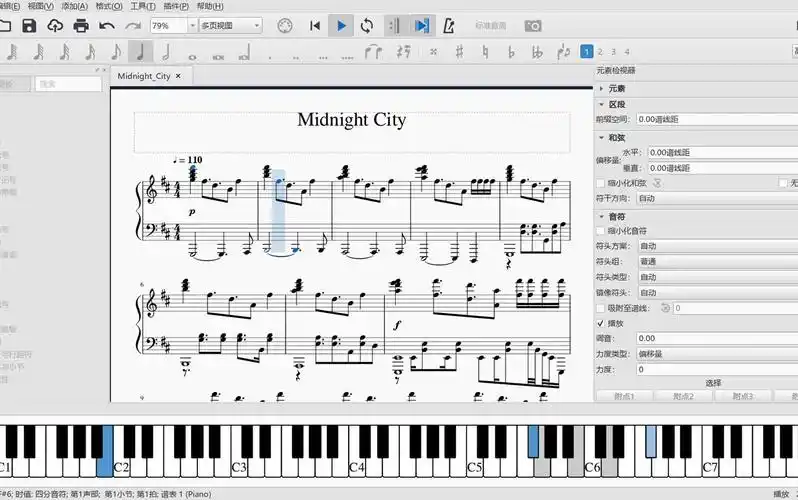The image size is (798, 500).
Task: Open the 力度类型 dropdown
Action: pyautogui.click(x=718, y=354)
